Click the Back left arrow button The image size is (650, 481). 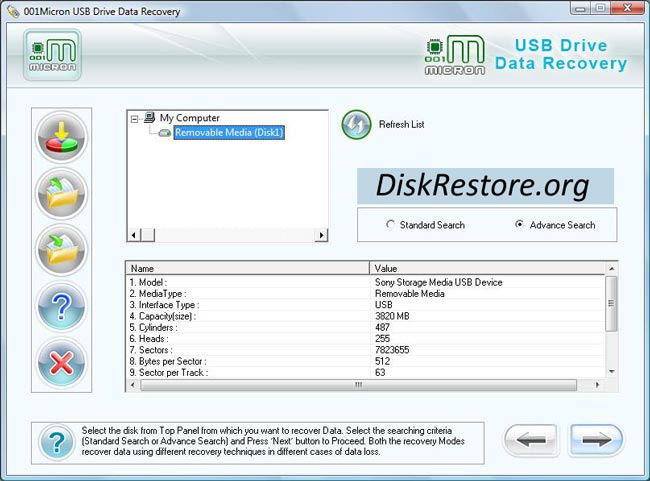(531, 440)
